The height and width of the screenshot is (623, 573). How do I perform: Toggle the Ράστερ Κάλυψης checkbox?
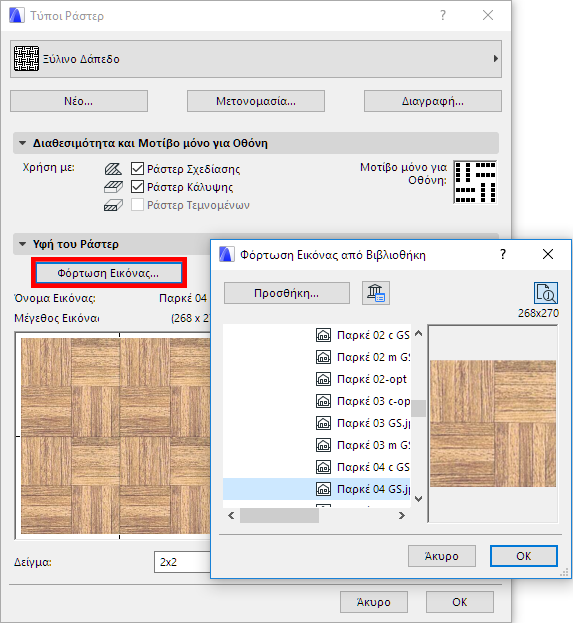(x=137, y=186)
